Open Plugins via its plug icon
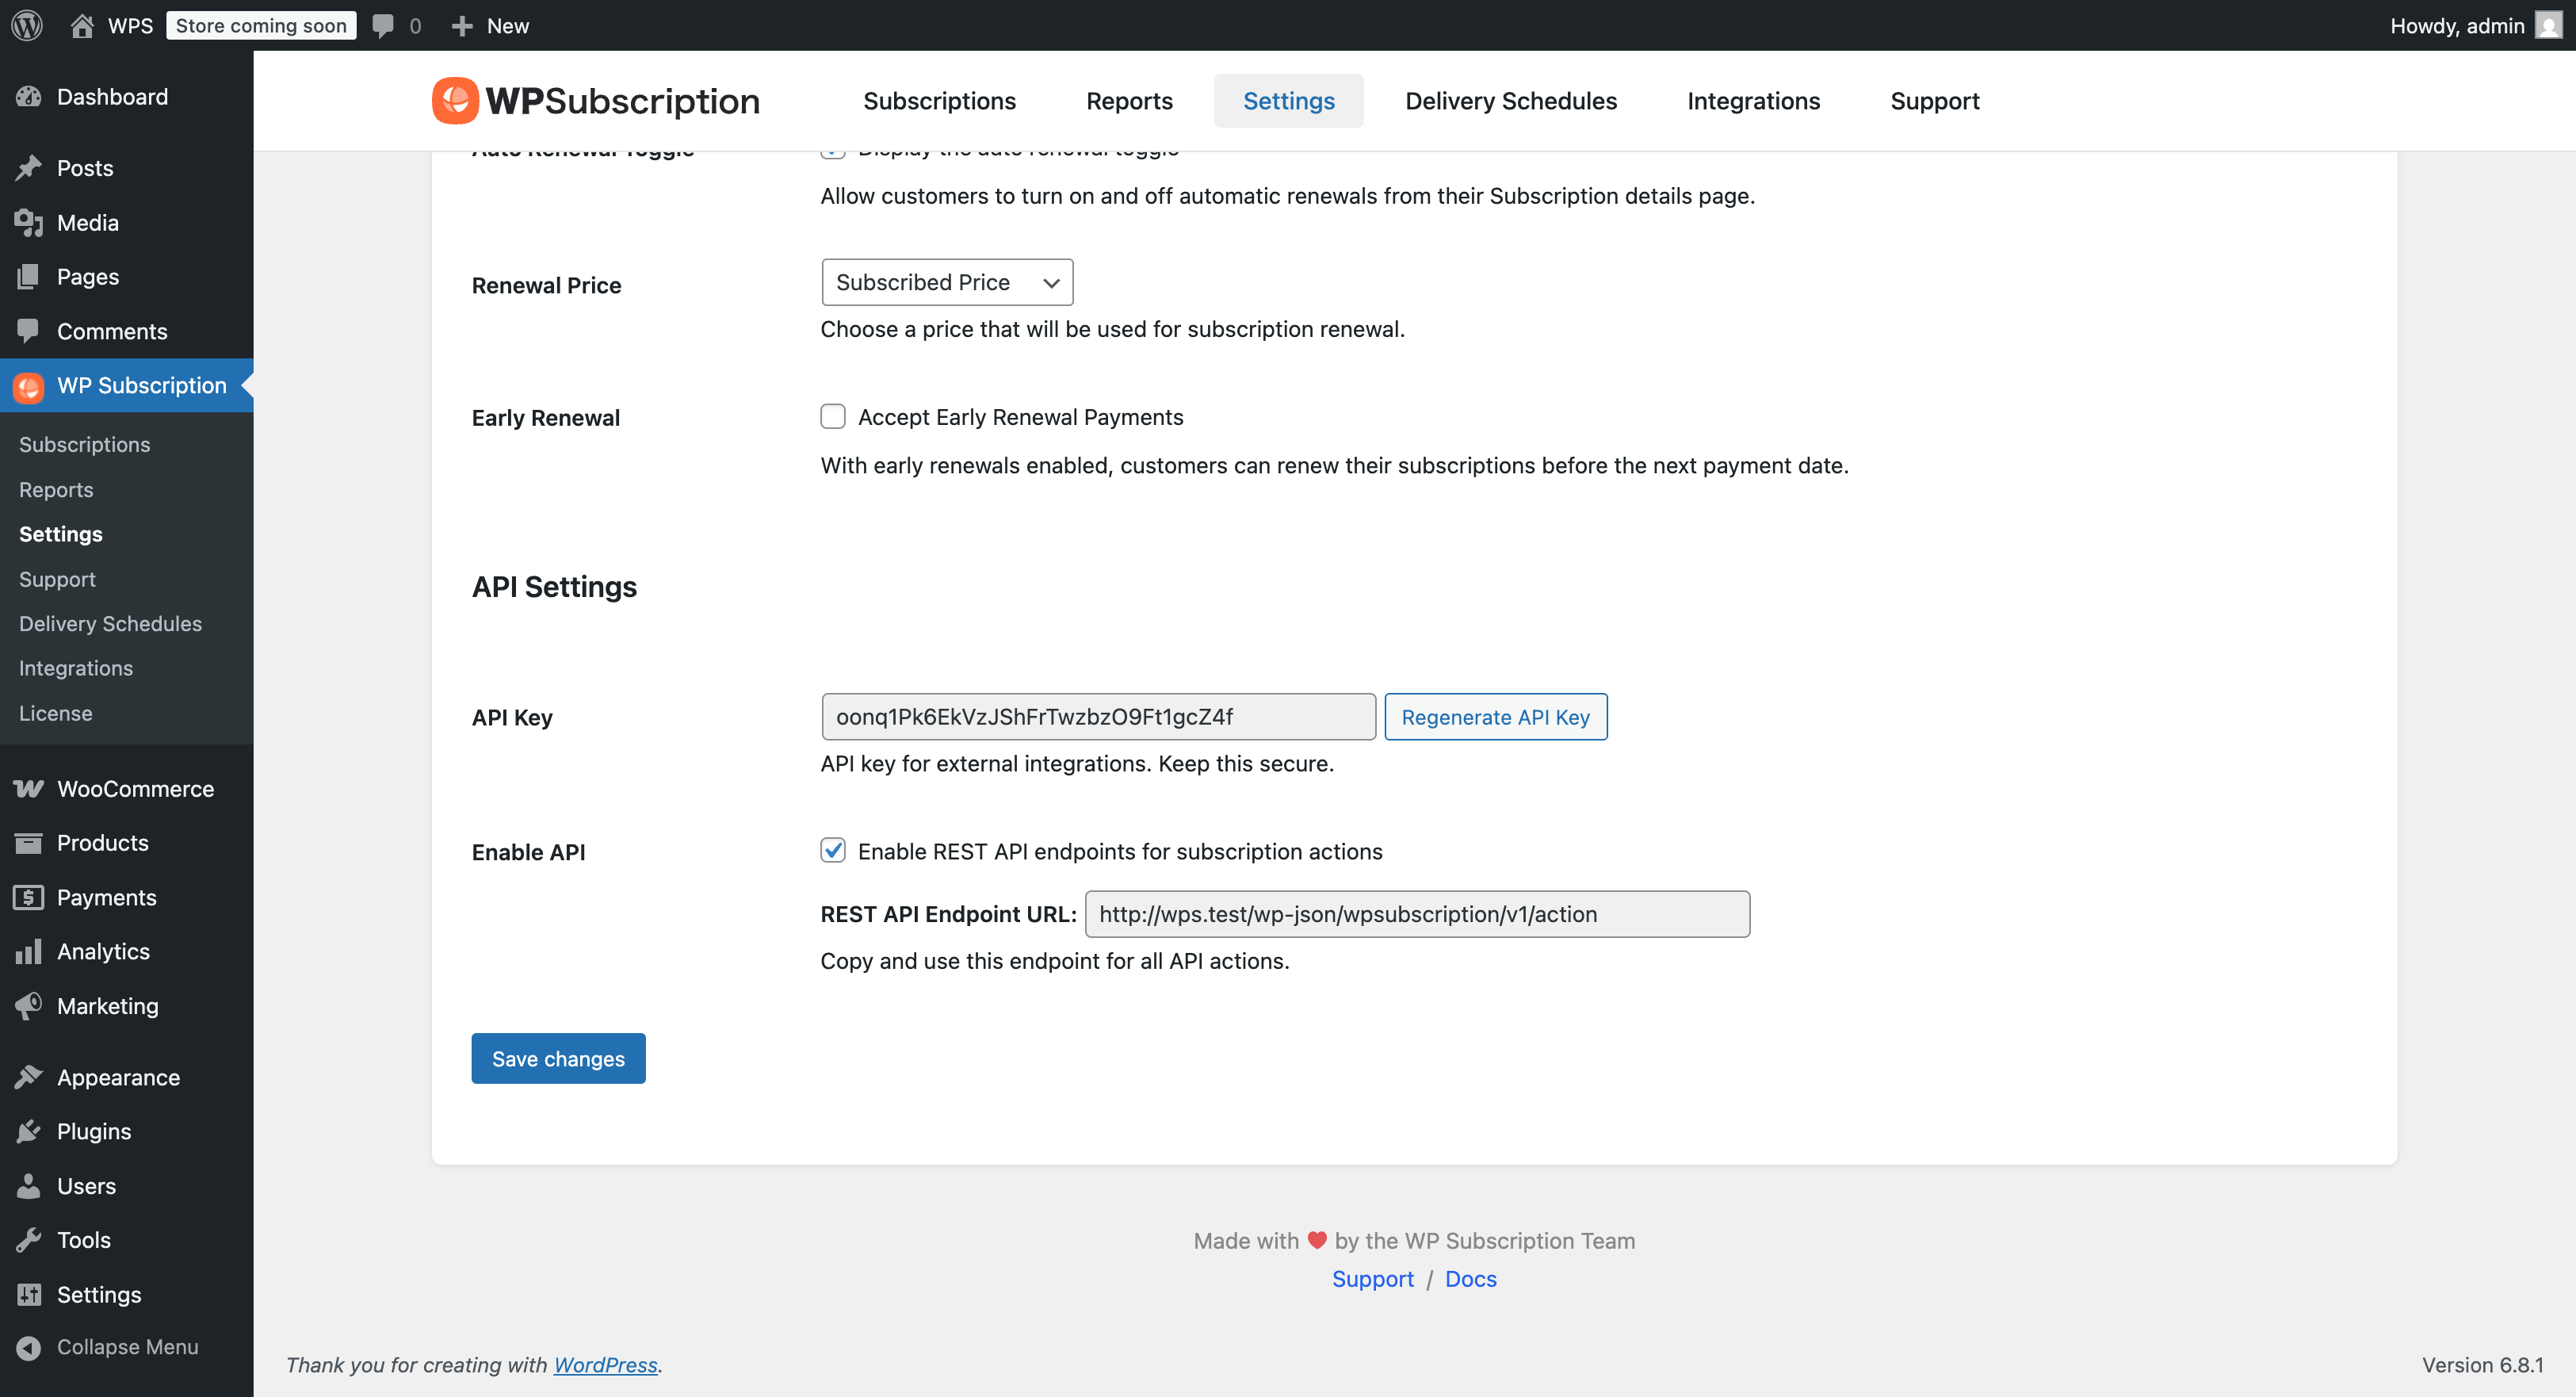 click(x=28, y=1131)
